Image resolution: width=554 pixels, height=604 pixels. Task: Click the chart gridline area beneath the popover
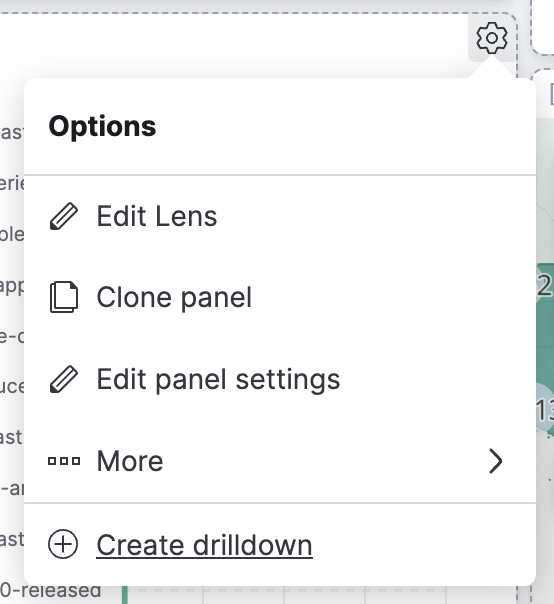click(324, 595)
